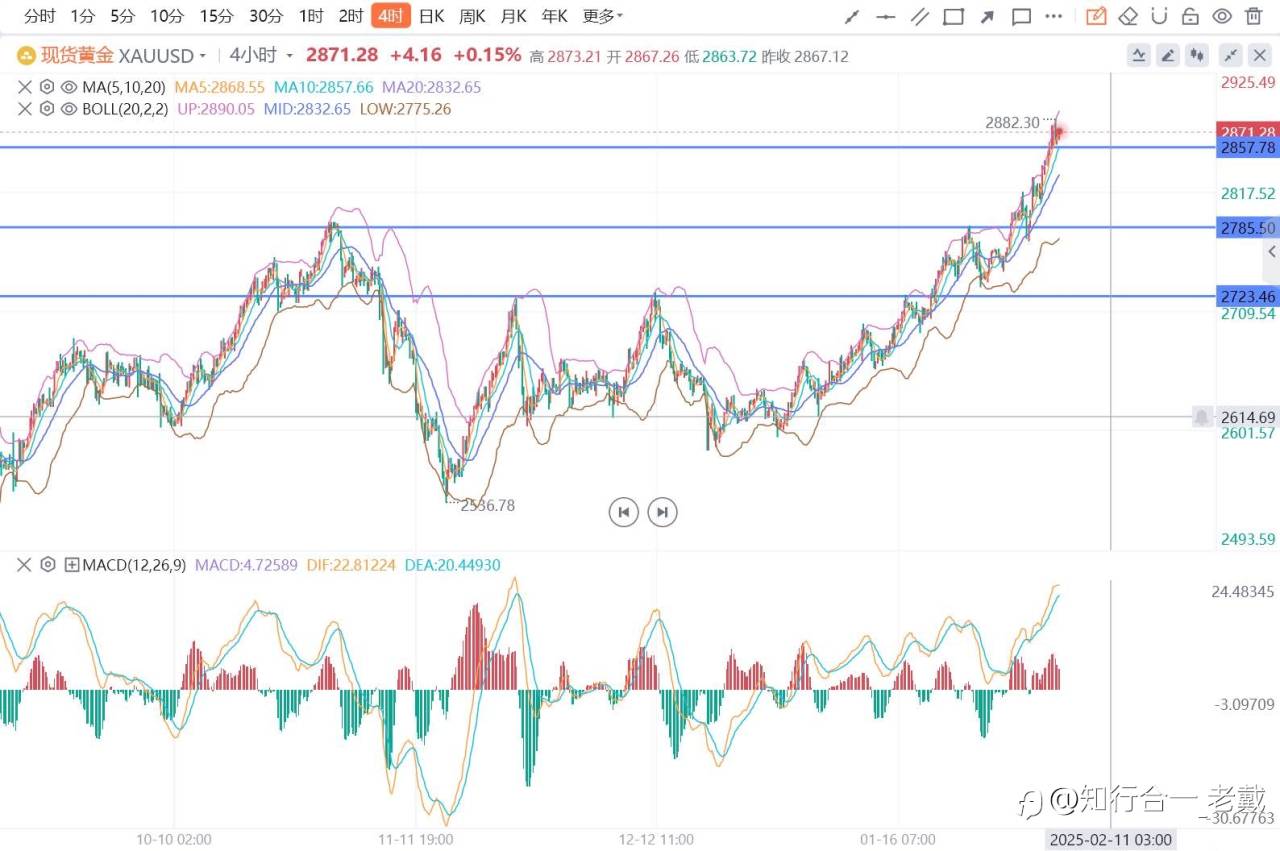Toggle visibility of BOLL indicator eye icon

tap(68, 109)
